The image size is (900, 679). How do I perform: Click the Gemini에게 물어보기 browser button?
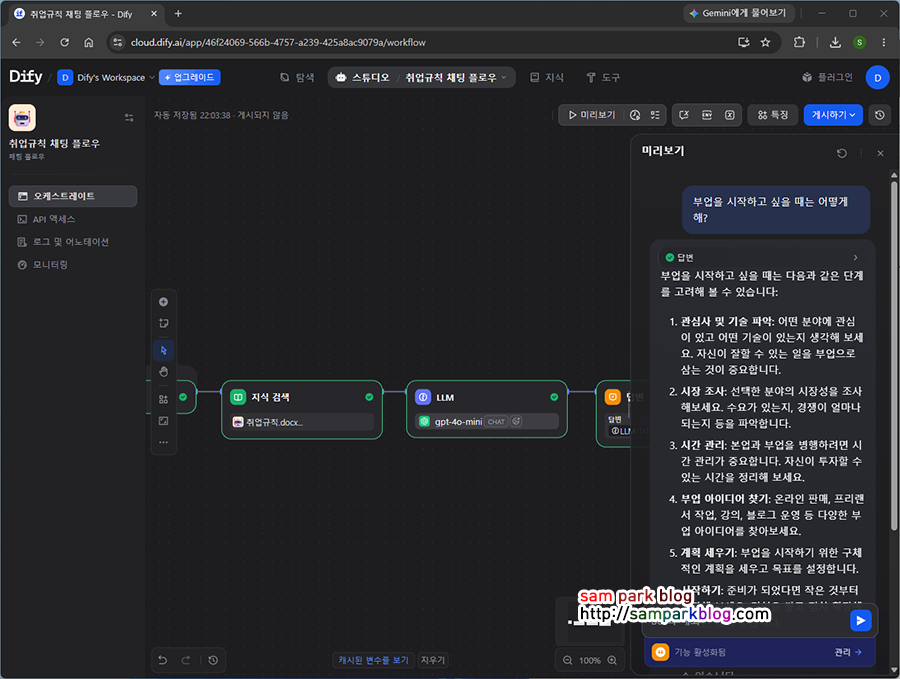[x=739, y=13]
